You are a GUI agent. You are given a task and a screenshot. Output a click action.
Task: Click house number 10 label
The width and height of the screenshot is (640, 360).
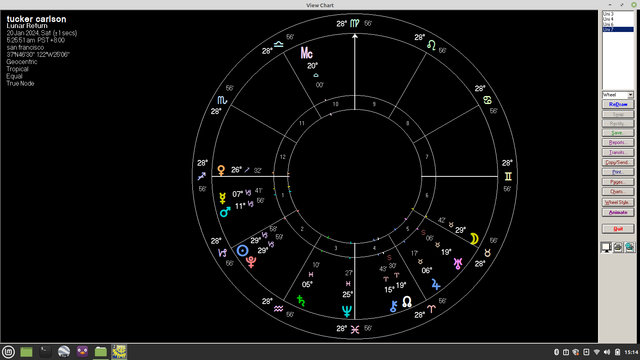pos(335,104)
